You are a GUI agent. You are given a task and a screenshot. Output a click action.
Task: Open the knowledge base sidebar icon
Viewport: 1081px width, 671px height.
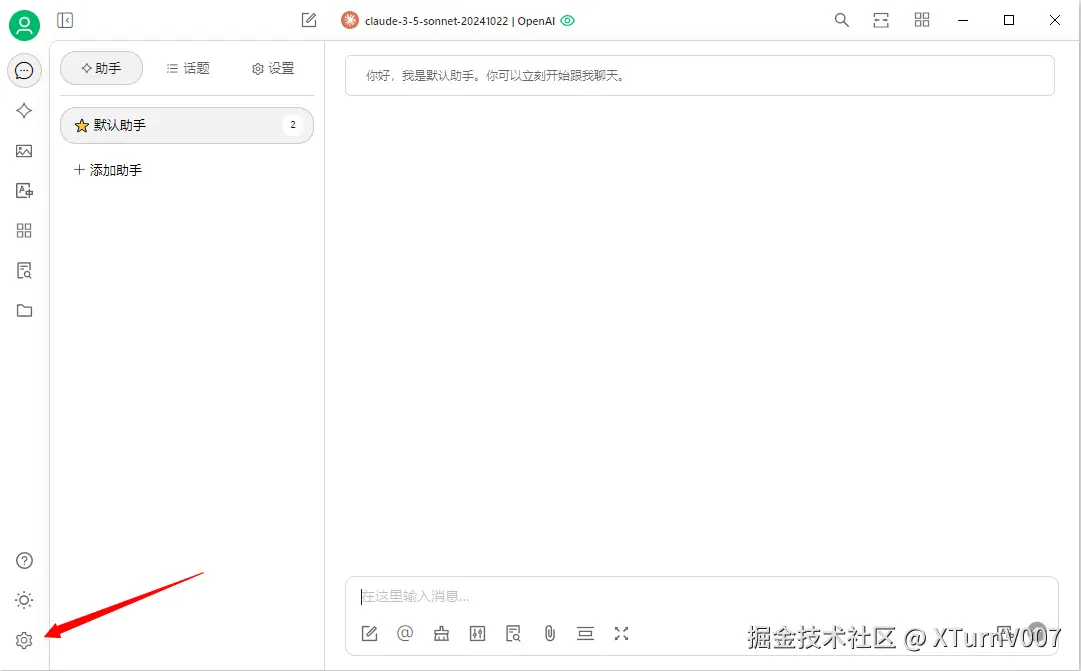tap(24, 270)
